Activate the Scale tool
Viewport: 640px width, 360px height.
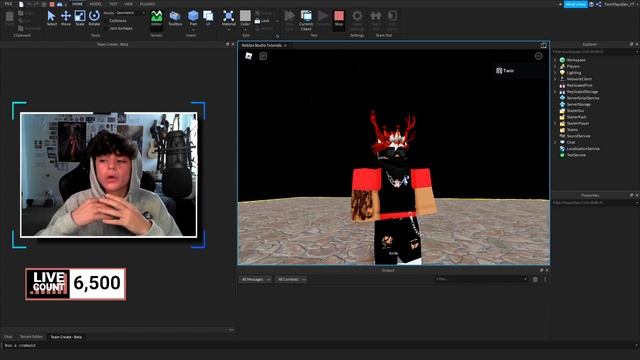click(80, 18)
